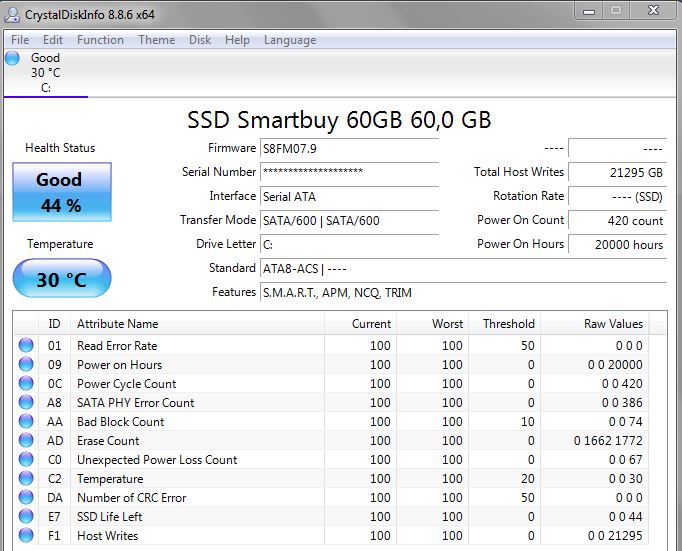Select the Number of CRC Error attribute name
Screen dimensions: 682x551
pos(132,498)
